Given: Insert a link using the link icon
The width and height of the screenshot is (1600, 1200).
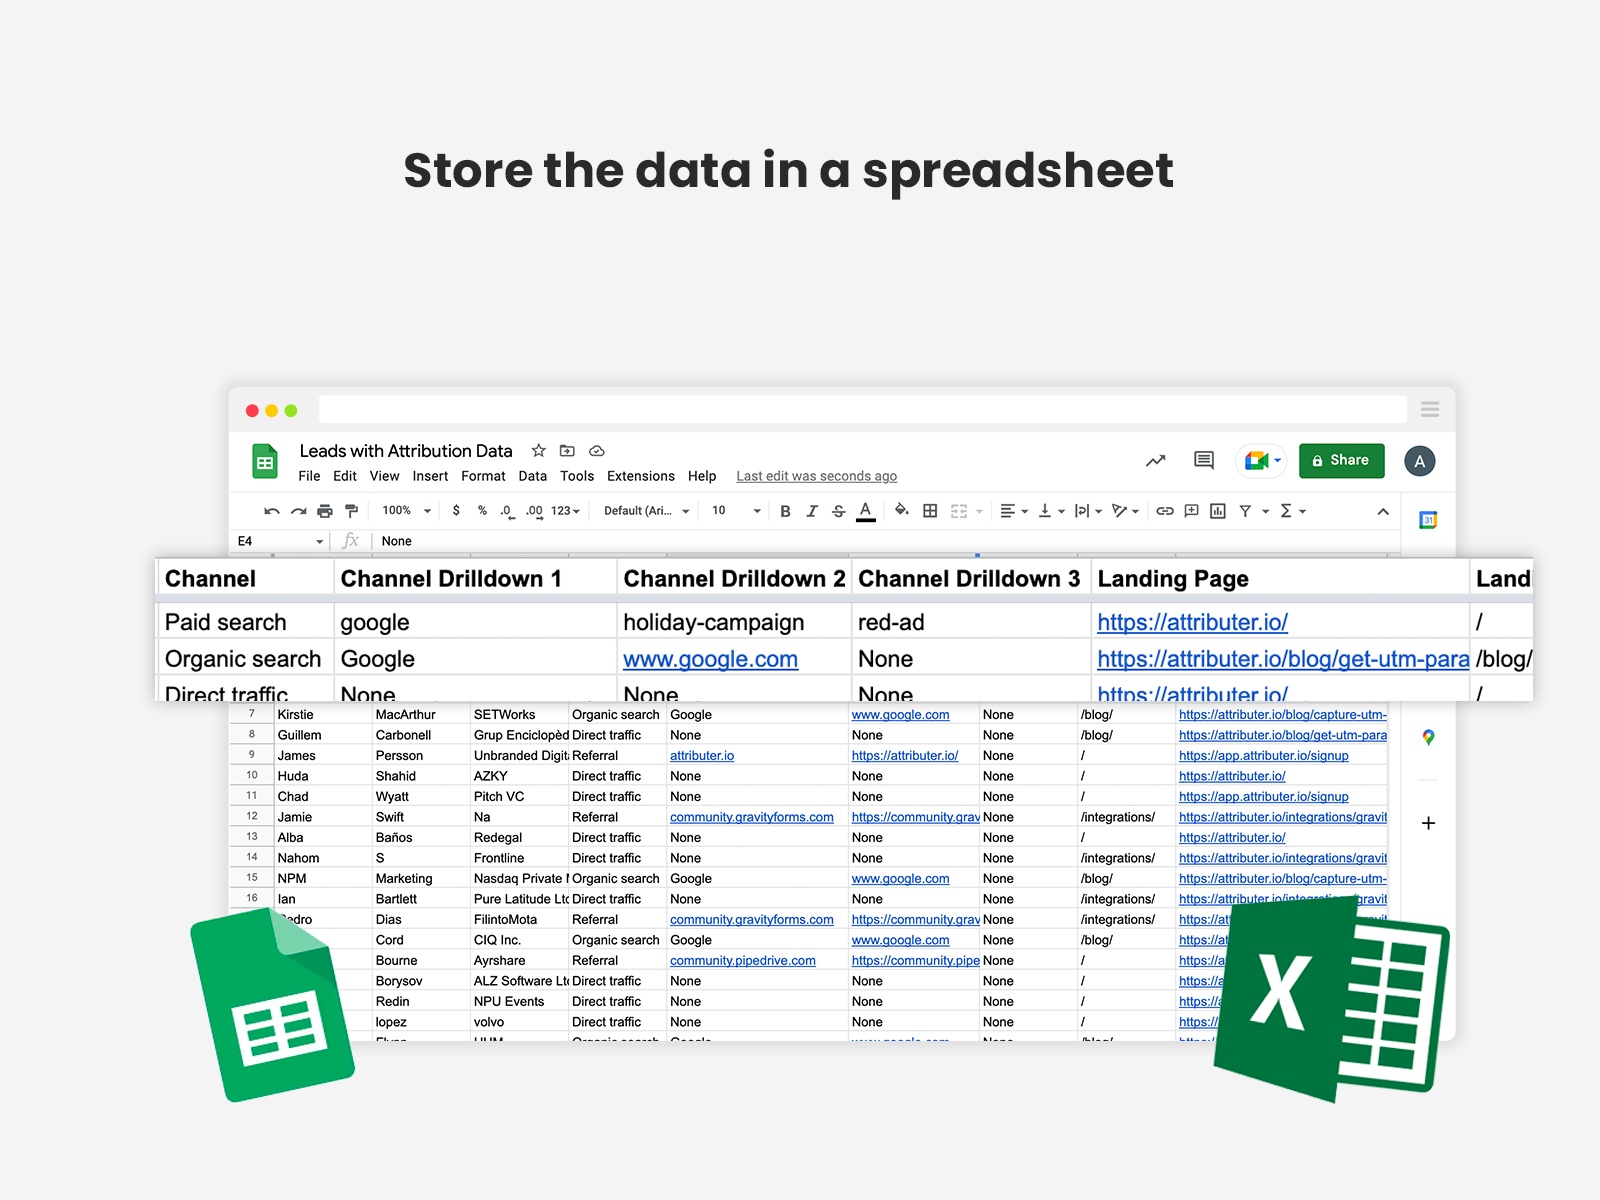Looking at the screenshot, I should (1163, 510).
